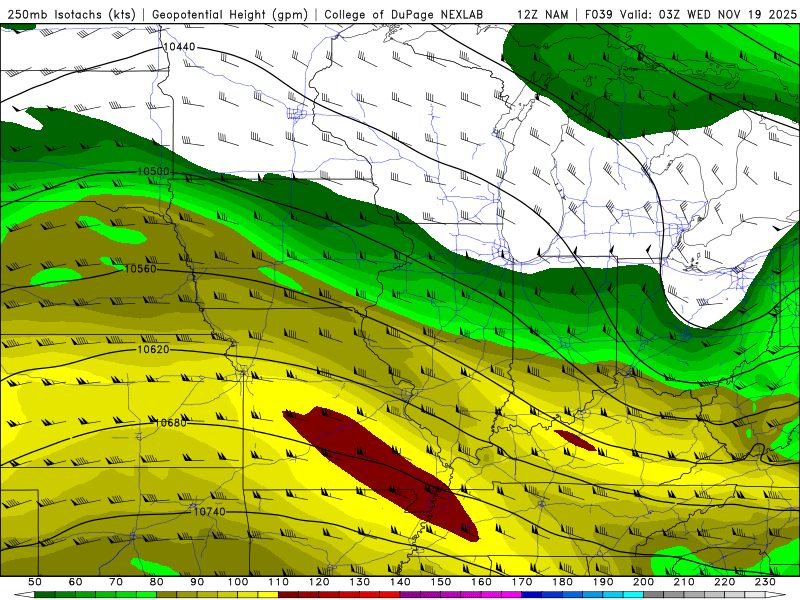Click the 90 value on the color scale
Screen dimensions: 800x600
pyautogui.click(x=197, y=582)
